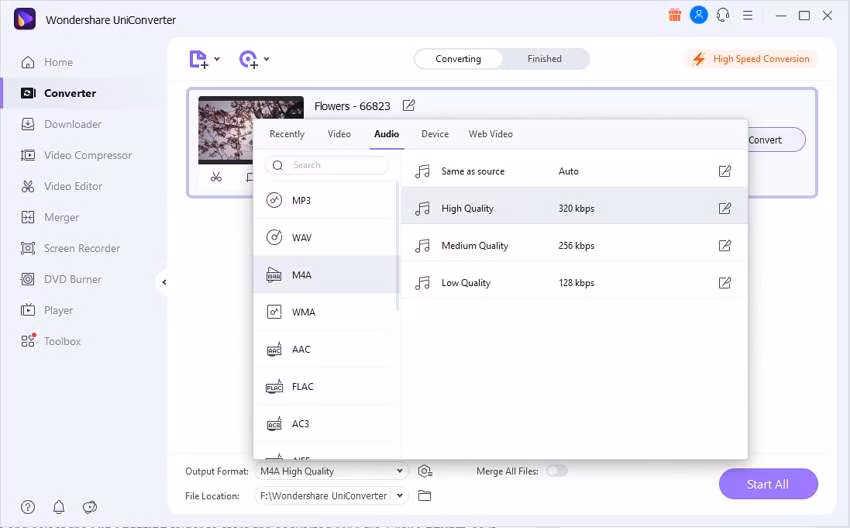Select the Web Video tab
This screenshot has height=528, width=850.
point(491,134)
